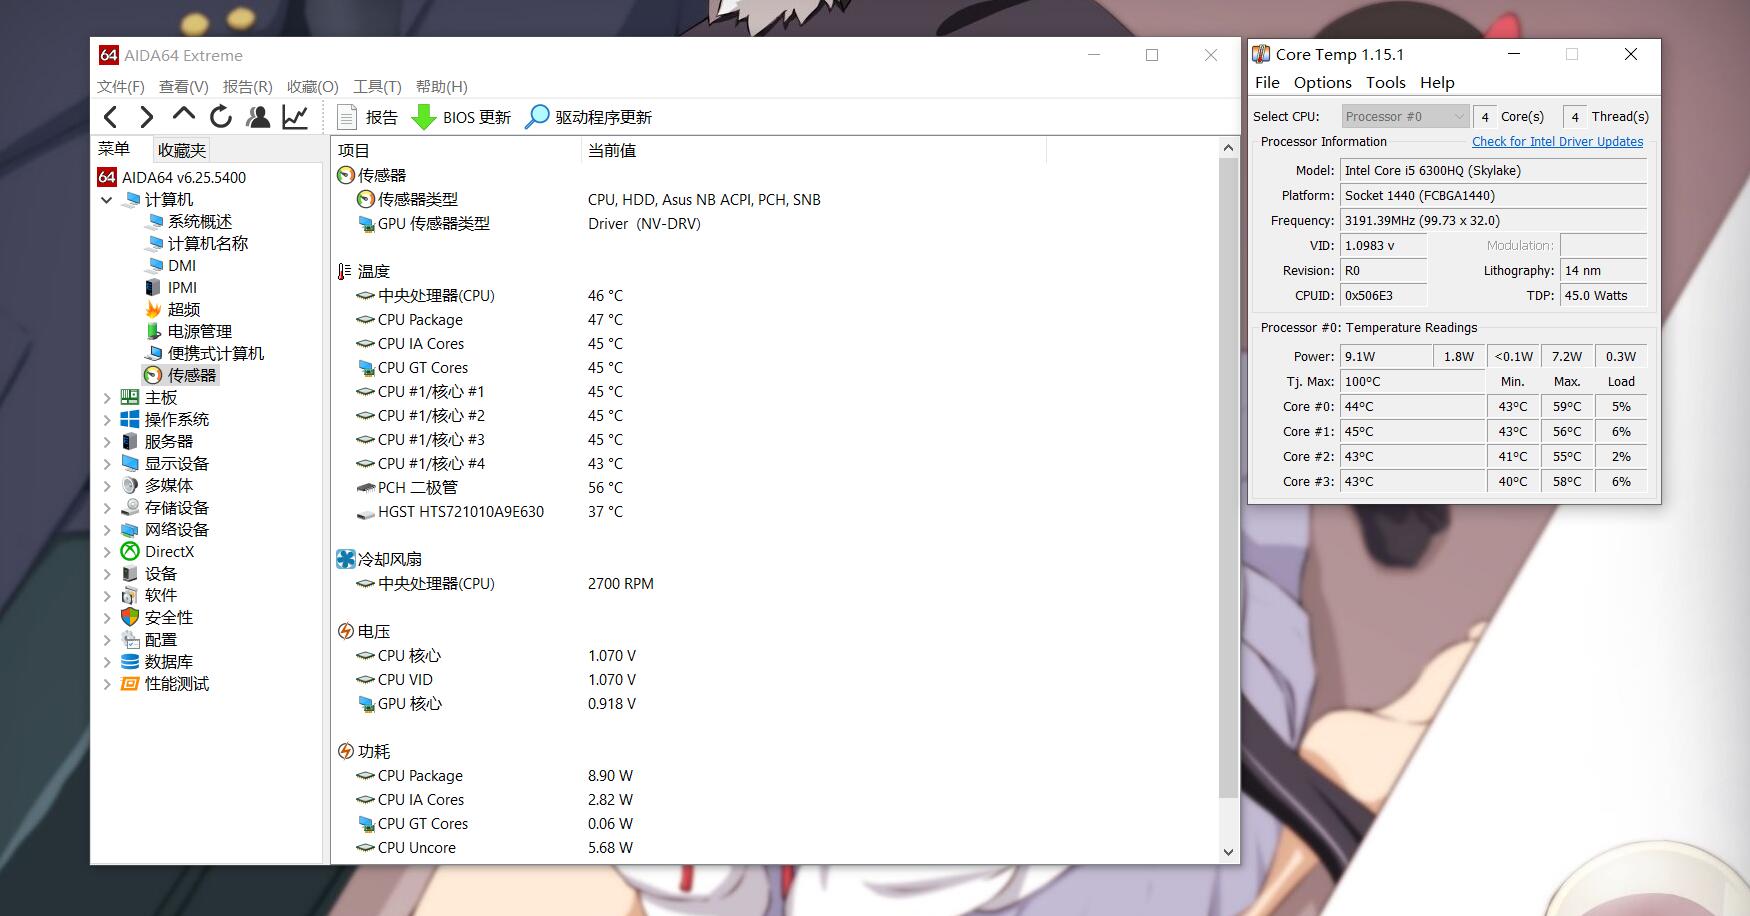1750x916 pixels.
Task: Select DMI in the tree
Action: 181,265
